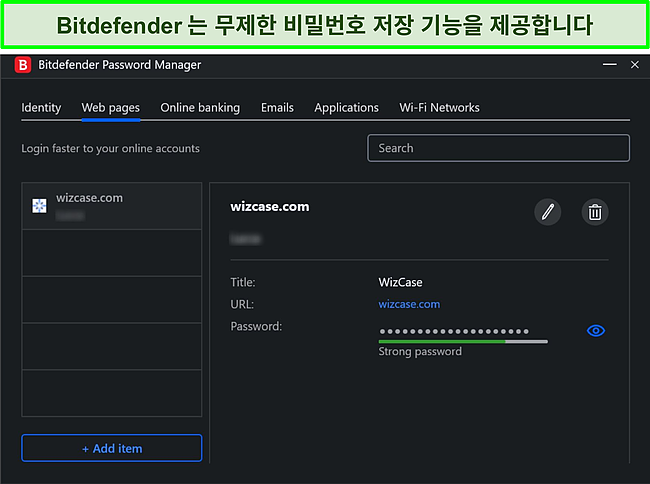Click the URL: field label
Image resolution: width=650 pixels, height=484 pixels.
pos(242,305)
